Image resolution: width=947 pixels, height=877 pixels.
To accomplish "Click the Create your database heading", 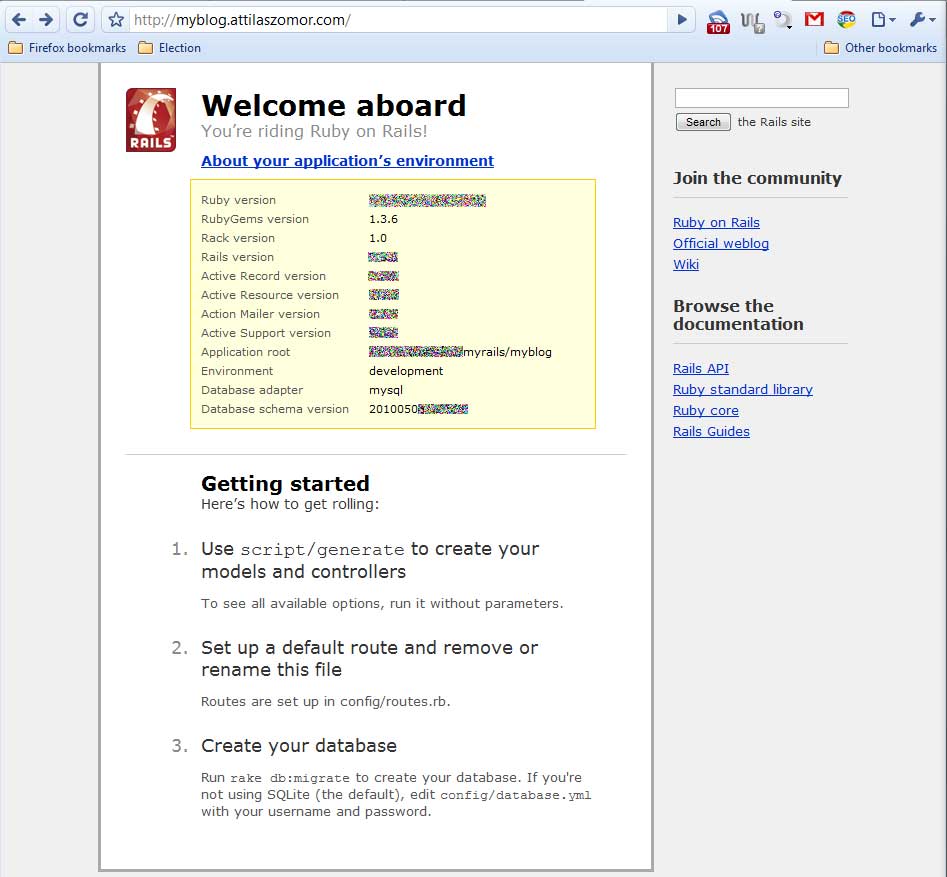I will (299, 746).
